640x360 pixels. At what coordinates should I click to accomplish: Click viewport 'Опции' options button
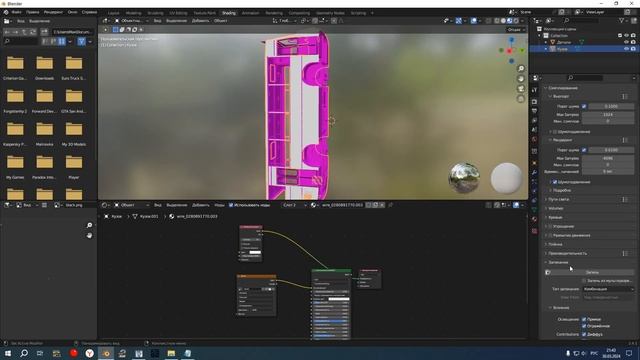click(516, 30)
